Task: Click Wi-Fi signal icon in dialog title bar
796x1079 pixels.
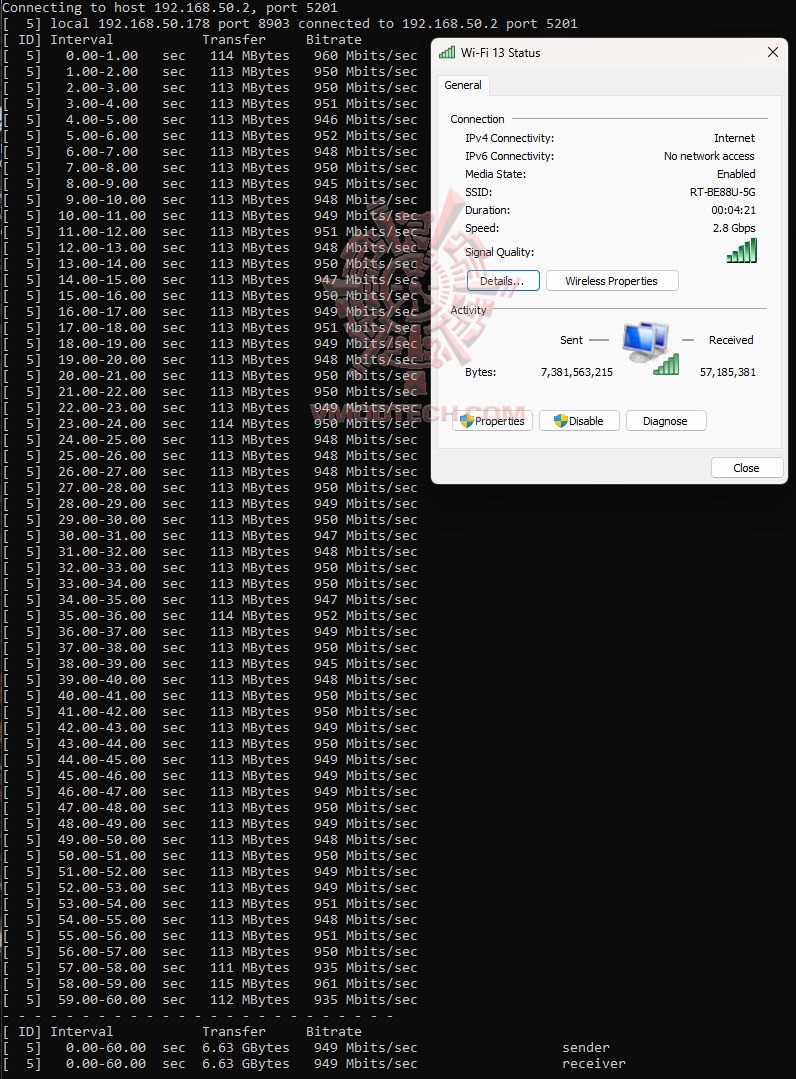Action: pos(447,52)
